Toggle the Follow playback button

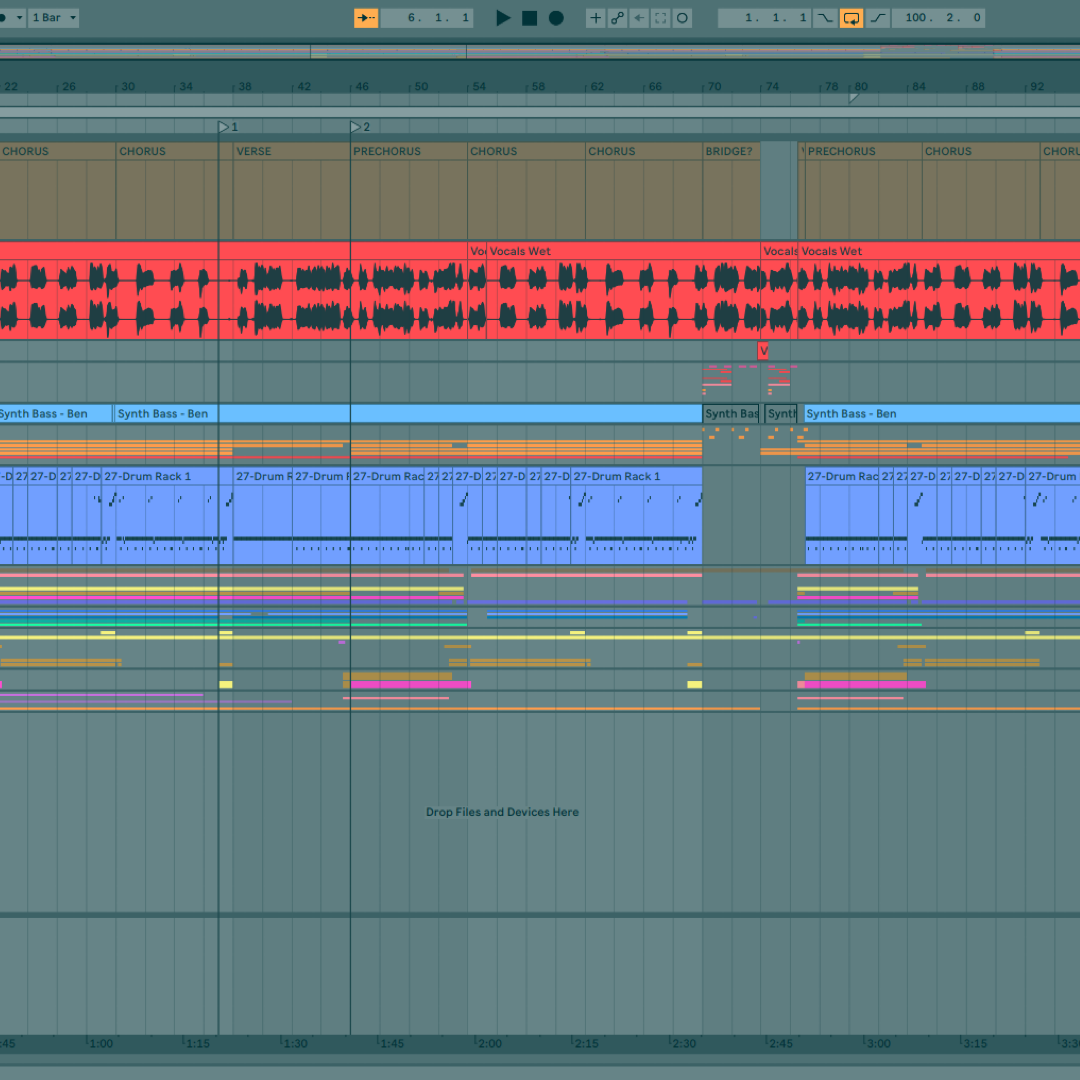click(x=366, y=18)
